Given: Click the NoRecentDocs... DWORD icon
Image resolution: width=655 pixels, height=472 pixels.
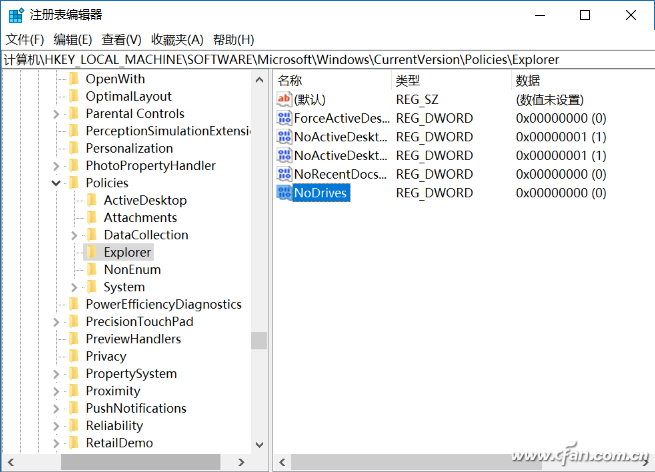Looking at the screenshot, I should coord(284,174).
